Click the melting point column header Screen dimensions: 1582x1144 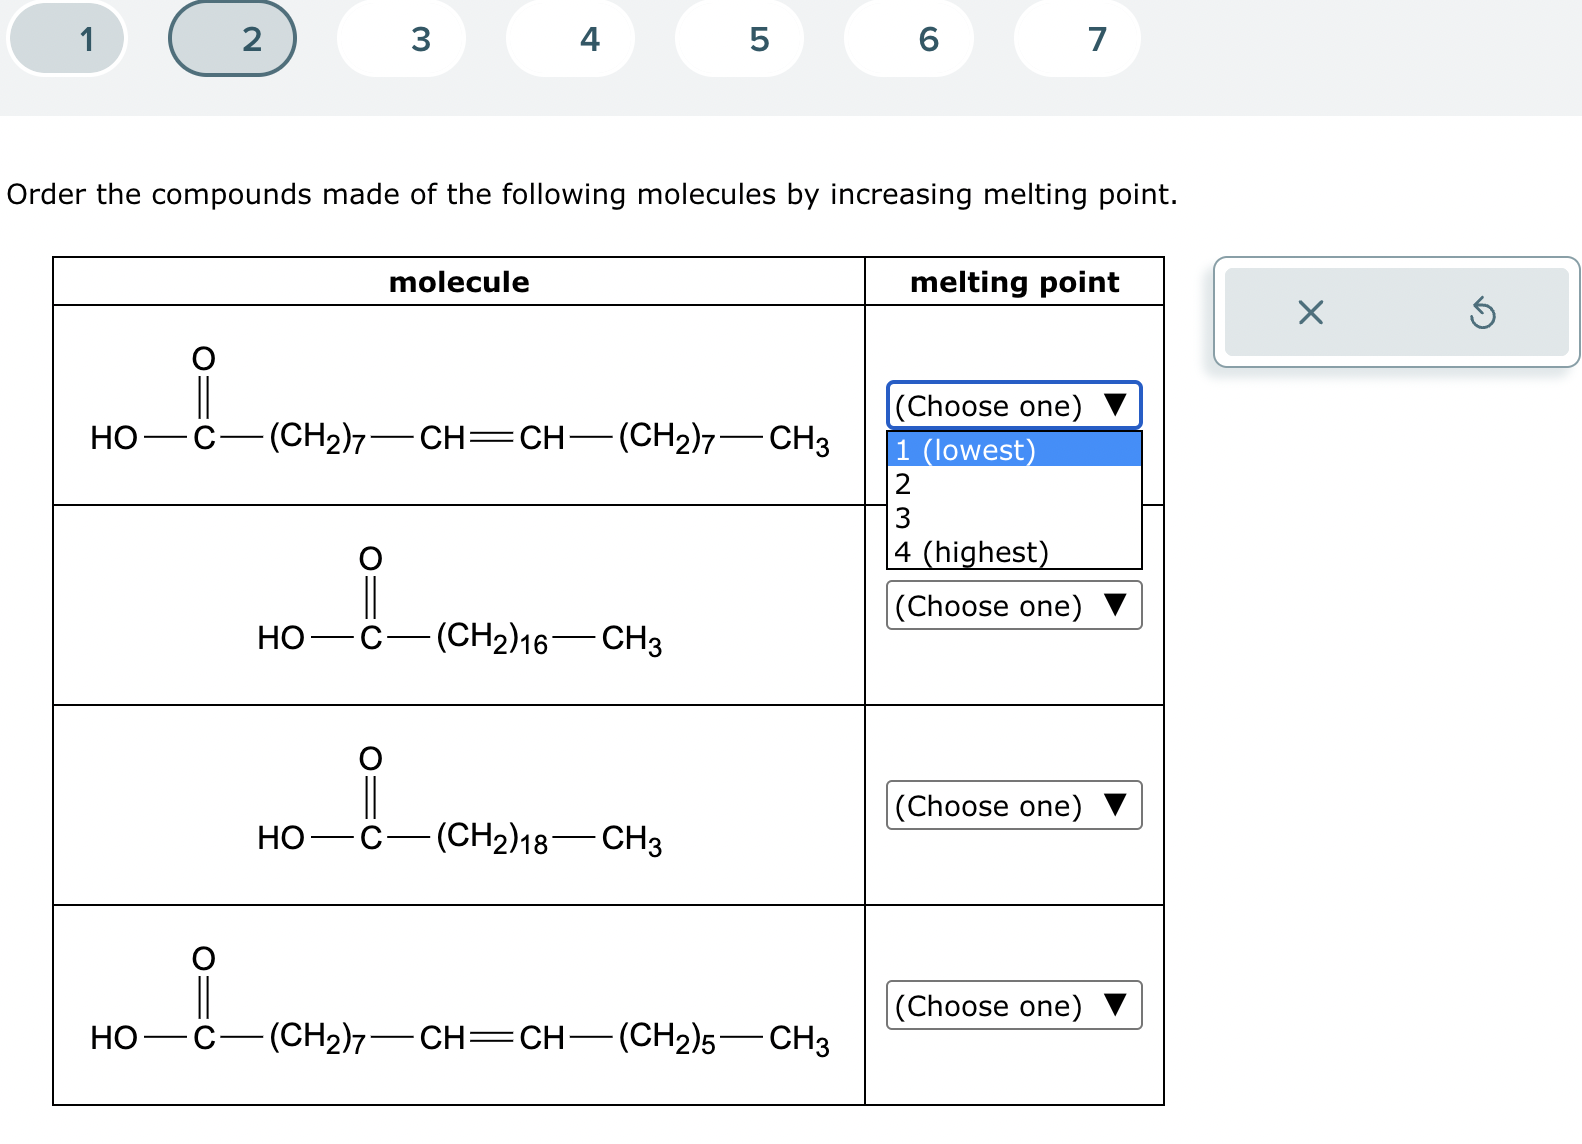1013,282
